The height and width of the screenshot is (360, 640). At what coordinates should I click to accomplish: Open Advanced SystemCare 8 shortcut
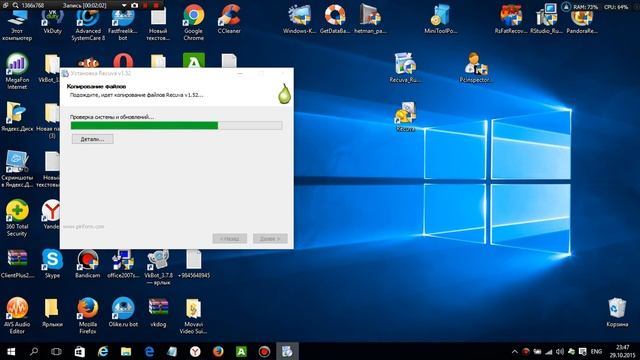tap(88, 24)
